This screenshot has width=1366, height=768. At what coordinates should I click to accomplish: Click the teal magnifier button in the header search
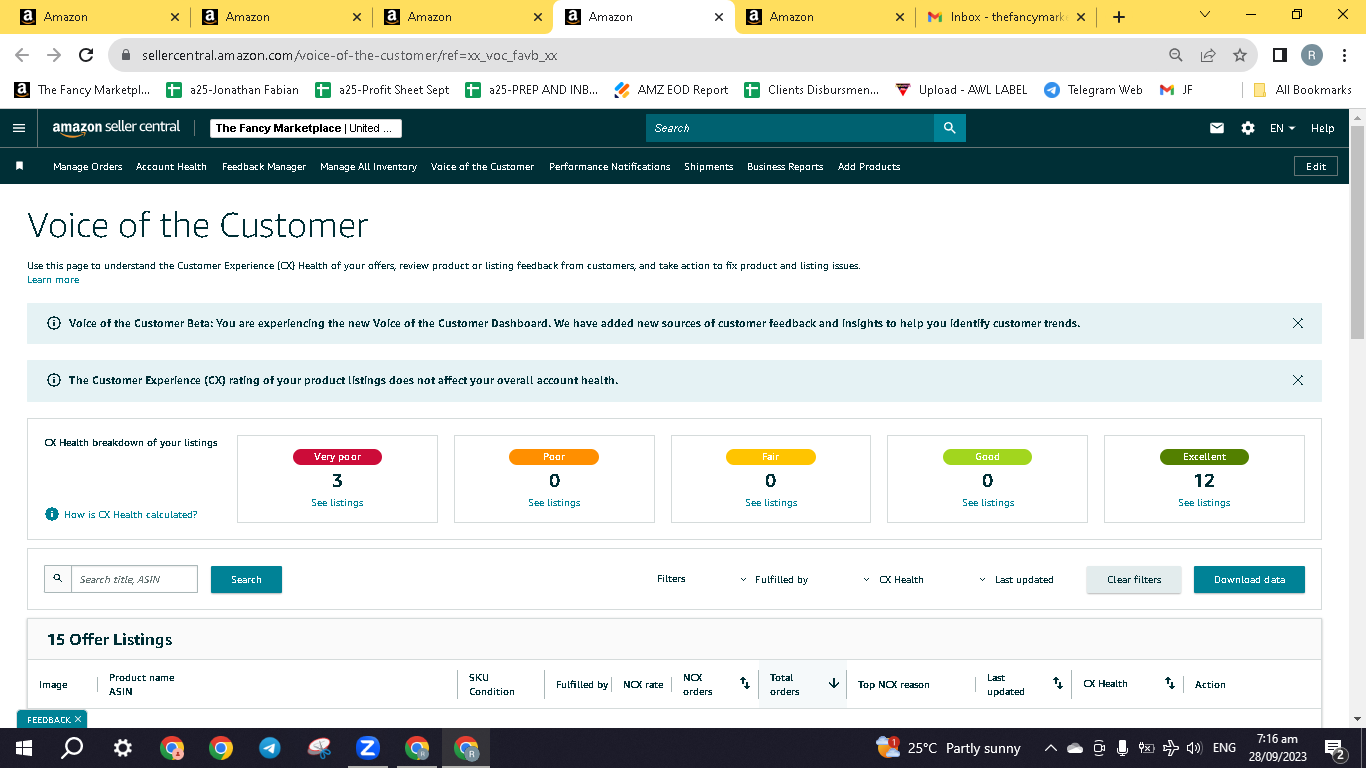[x=949, y=128]
